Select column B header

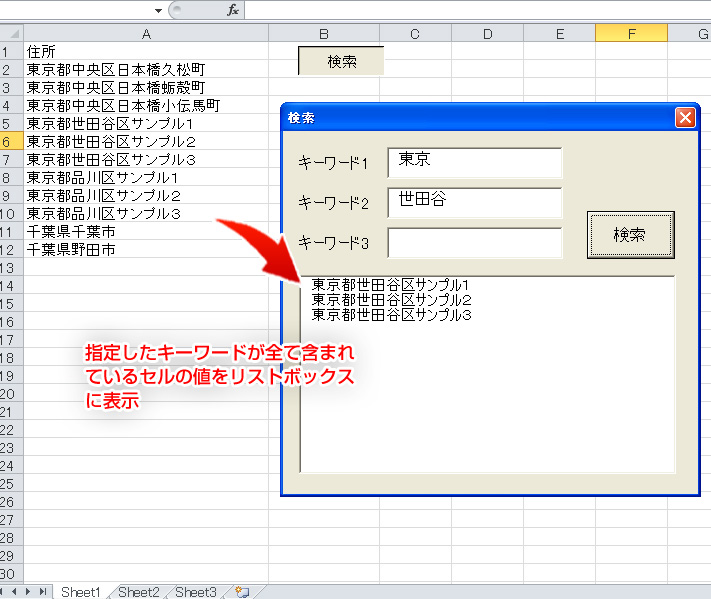point(324,34)
